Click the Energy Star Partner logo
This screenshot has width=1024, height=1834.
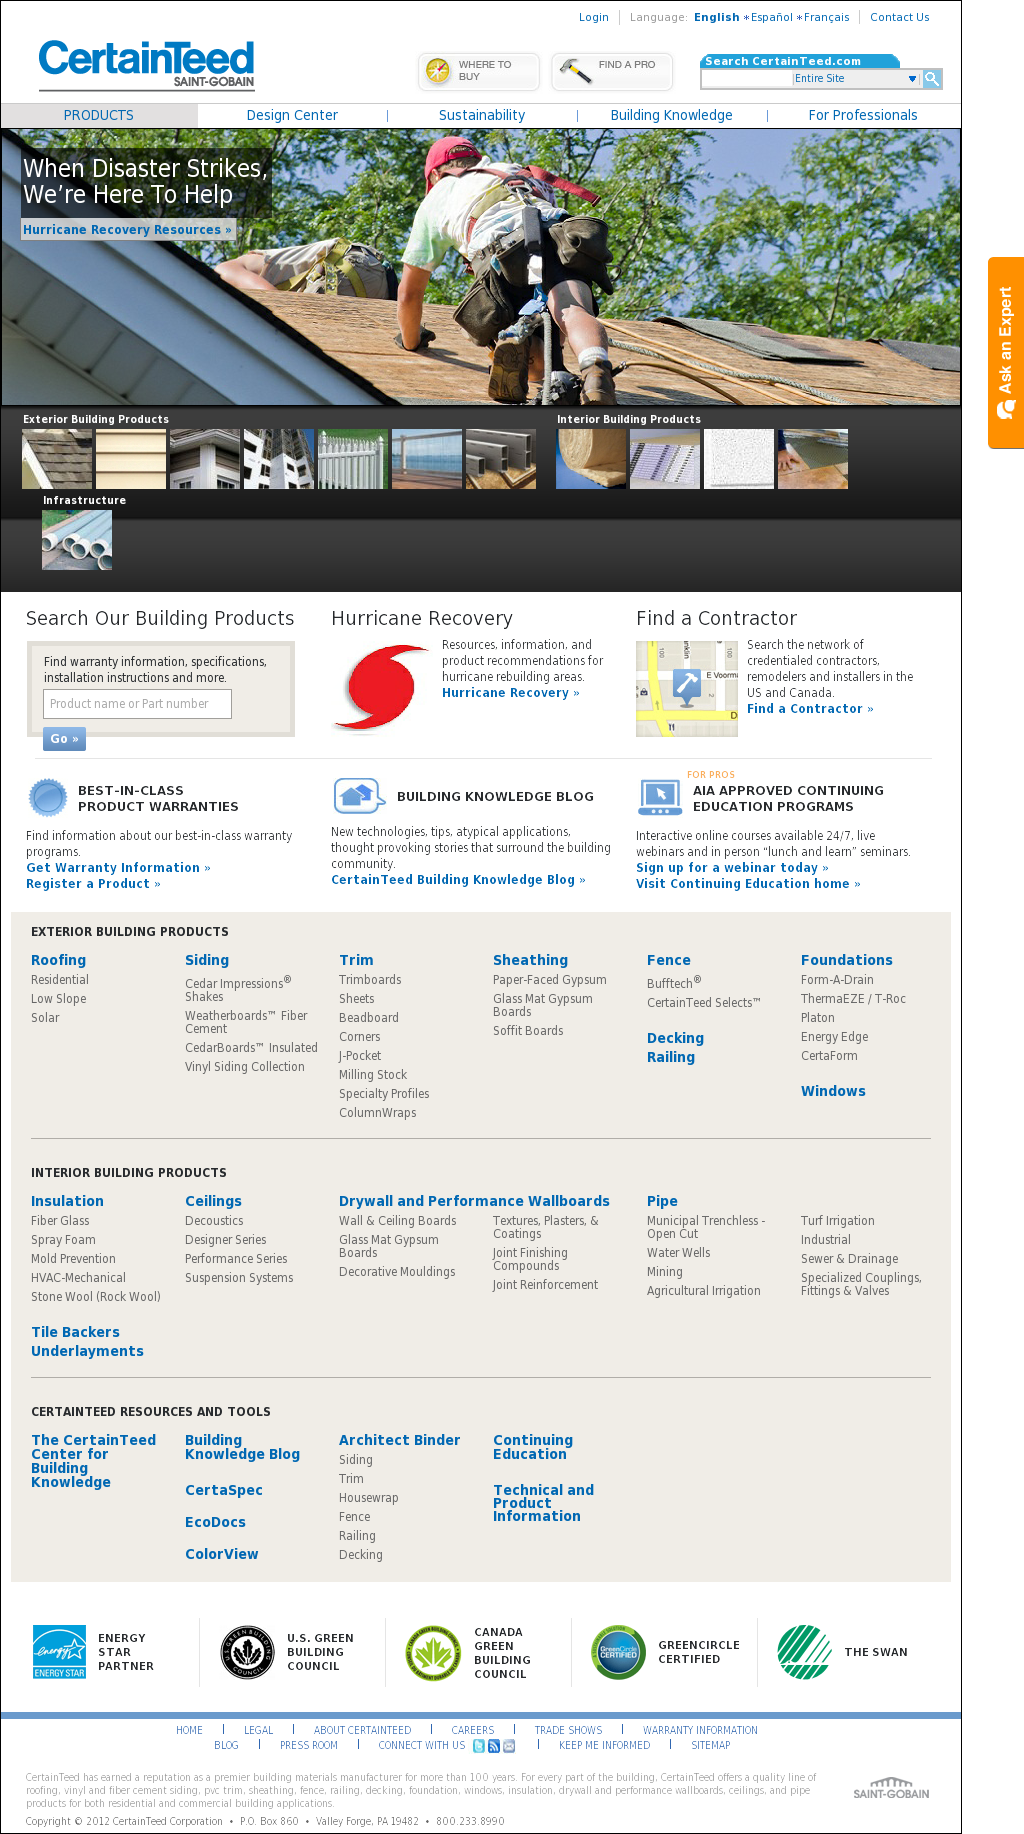tap(59, 1652)
